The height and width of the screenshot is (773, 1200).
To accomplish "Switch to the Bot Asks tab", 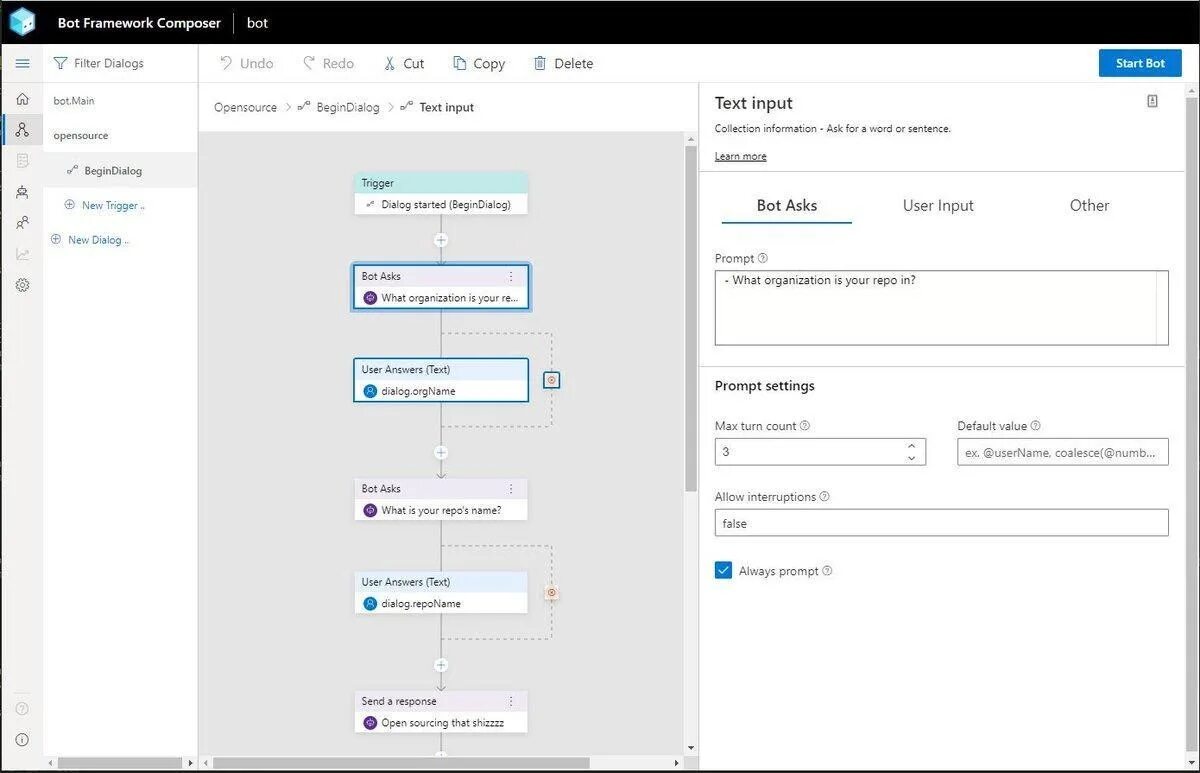I will point(786,205).
